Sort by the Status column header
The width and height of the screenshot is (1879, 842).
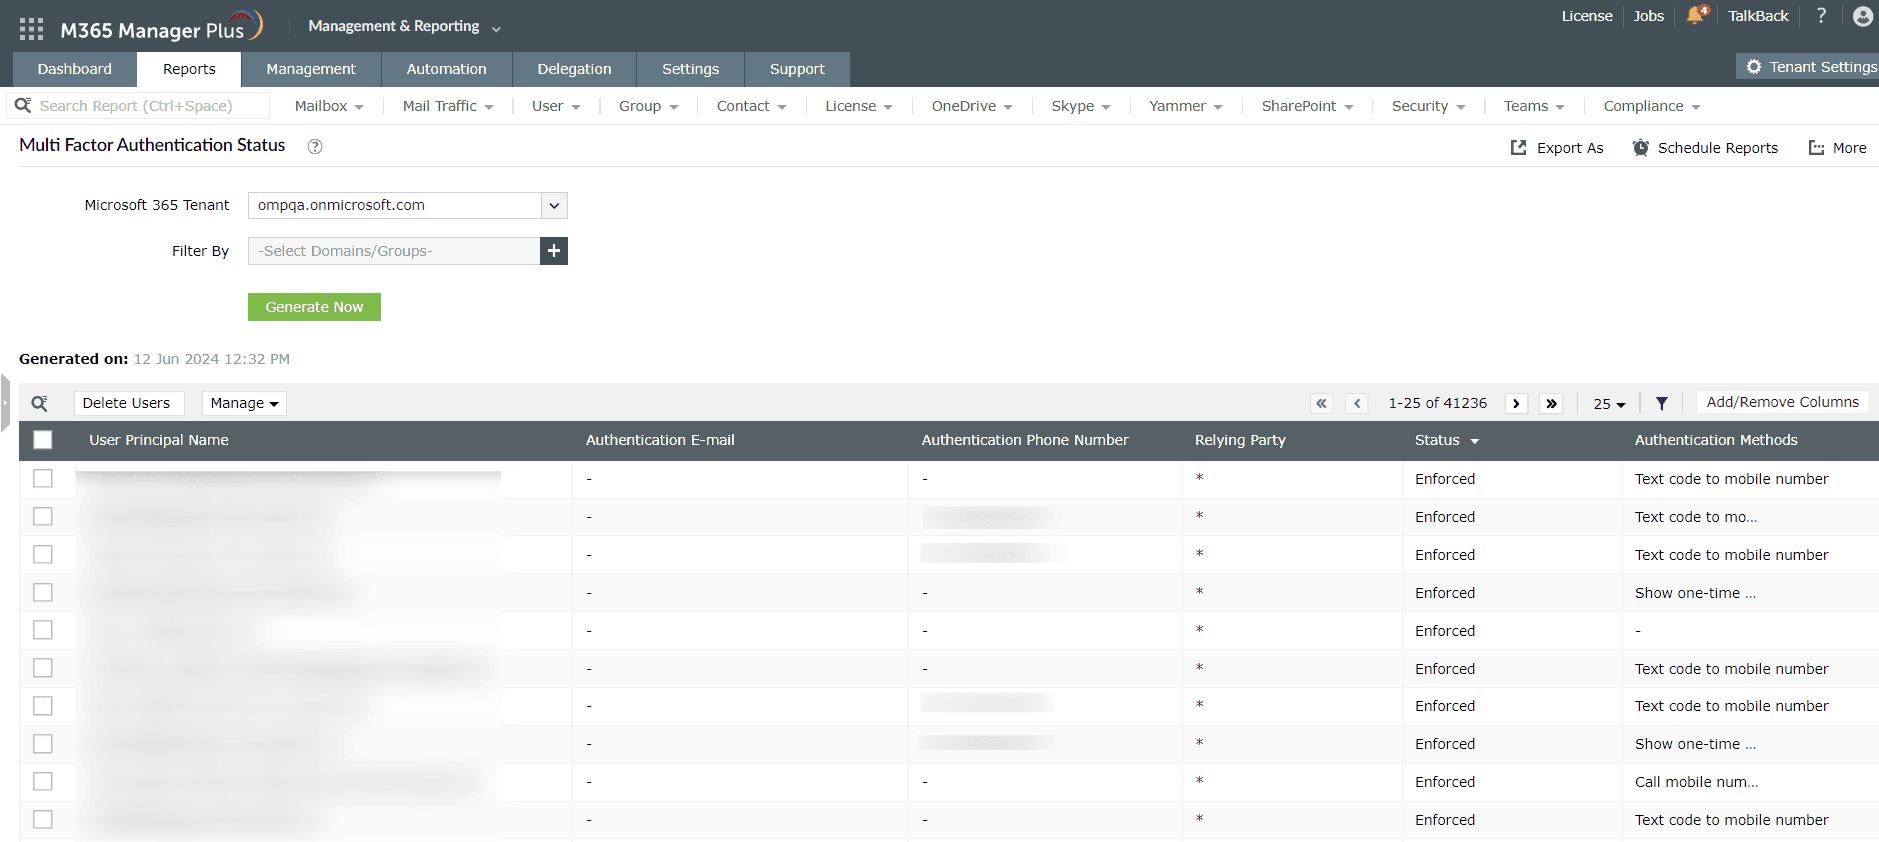click(1446, 440)
